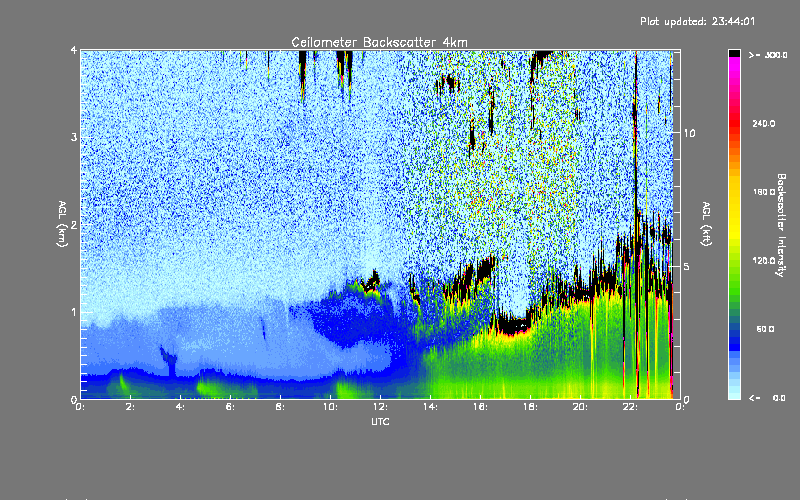Click the 'AGL (km)' left axis label
Screen dimensions: 800x500
(62, 224)
